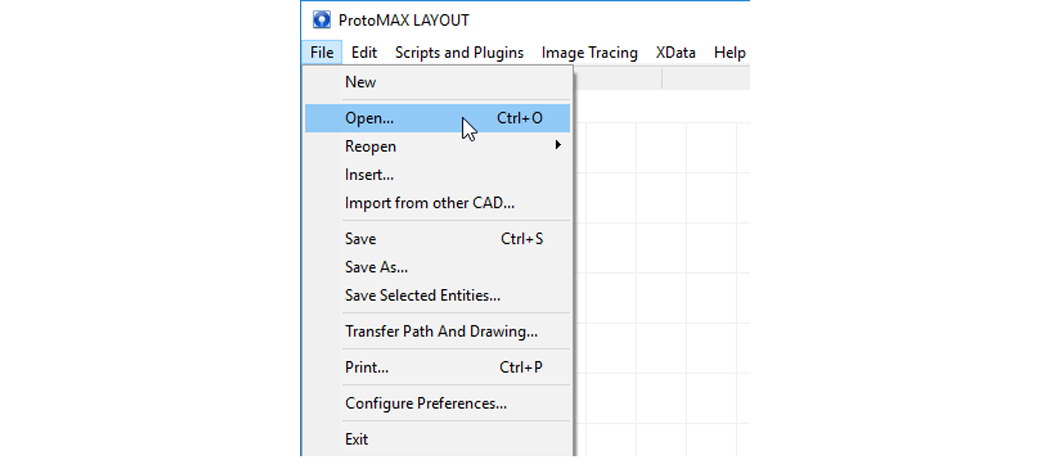Click the ProtoMAX LAYOUT app icon

321,20
